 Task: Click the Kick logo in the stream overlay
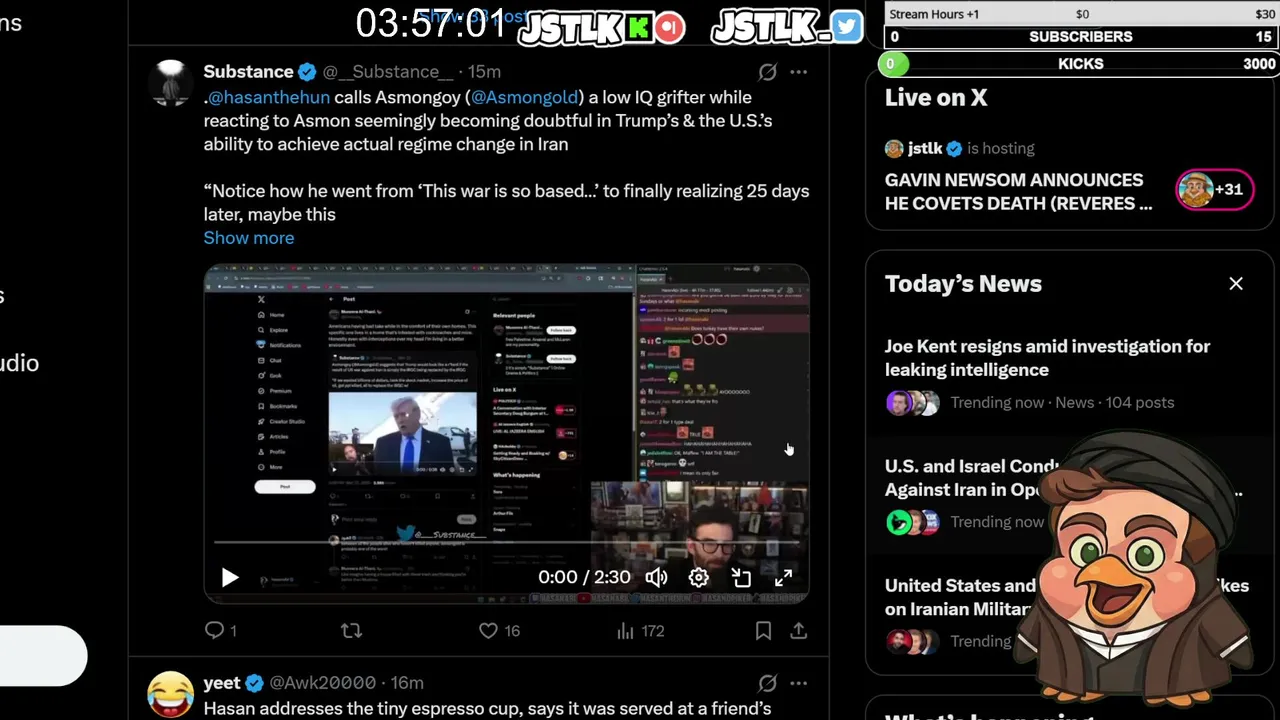click(637, 27)
